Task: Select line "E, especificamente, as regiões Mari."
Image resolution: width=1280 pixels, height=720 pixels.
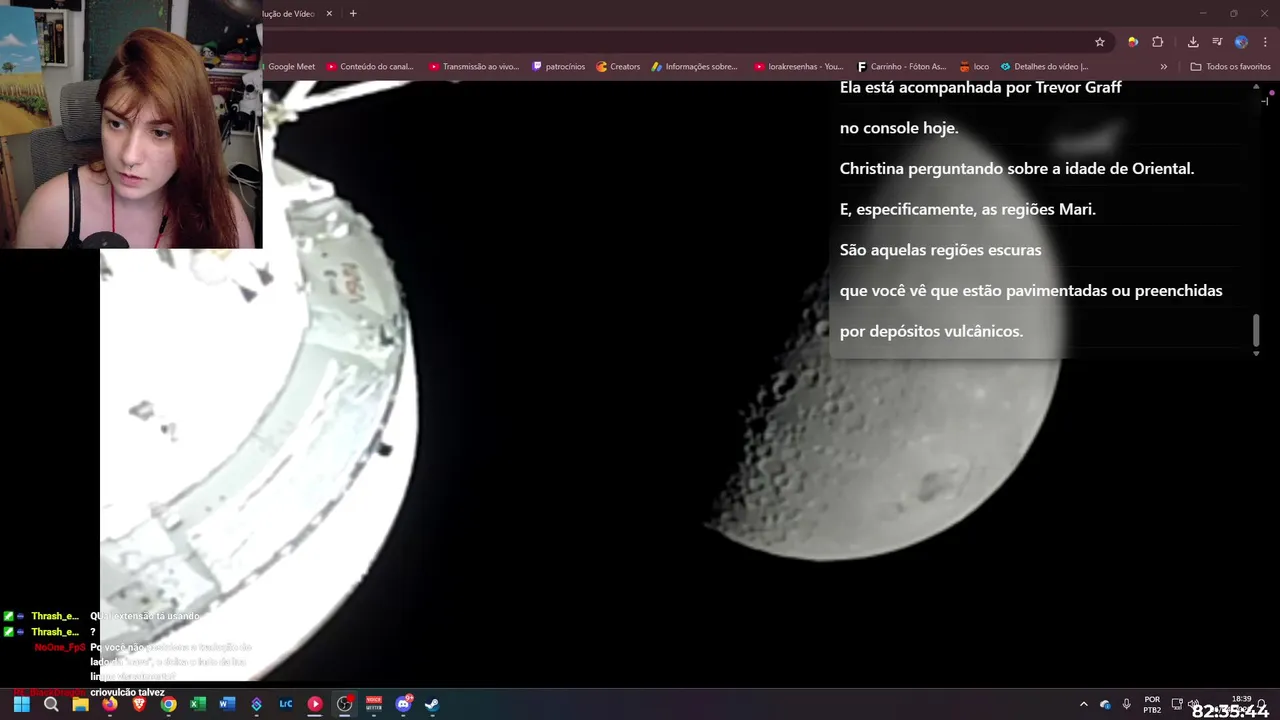Action: 968,210
